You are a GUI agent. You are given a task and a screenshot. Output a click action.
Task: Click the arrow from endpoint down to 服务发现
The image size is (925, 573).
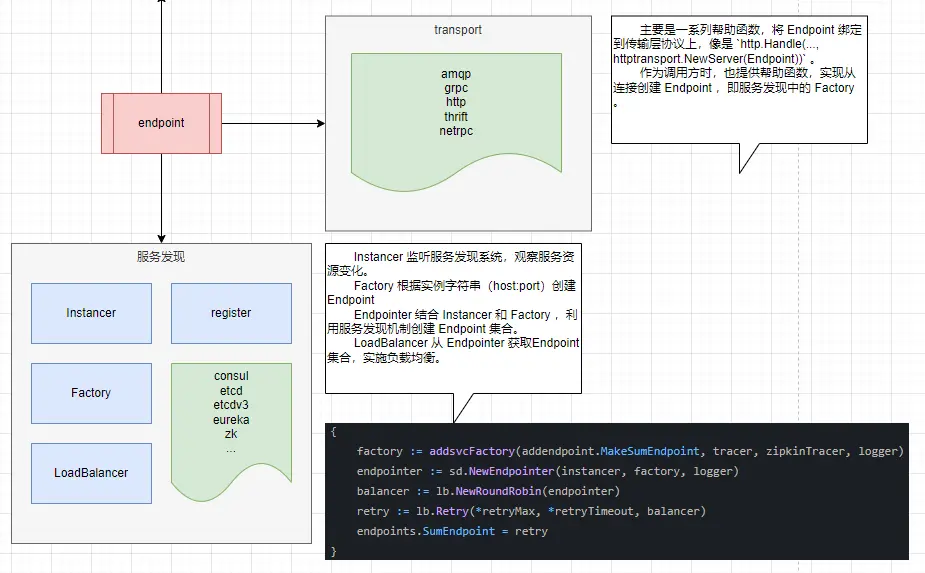[161, 198]
